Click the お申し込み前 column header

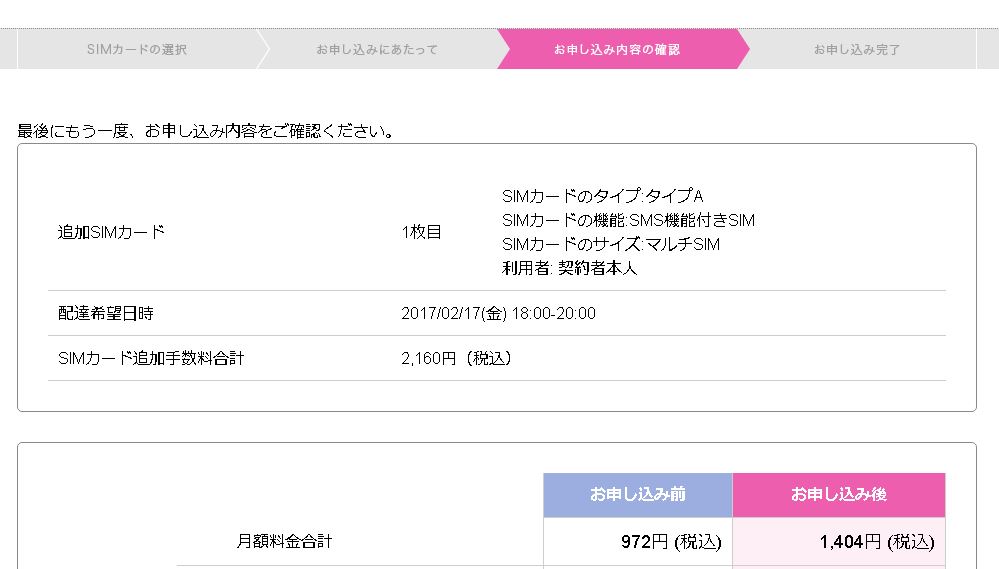point(637,495)
